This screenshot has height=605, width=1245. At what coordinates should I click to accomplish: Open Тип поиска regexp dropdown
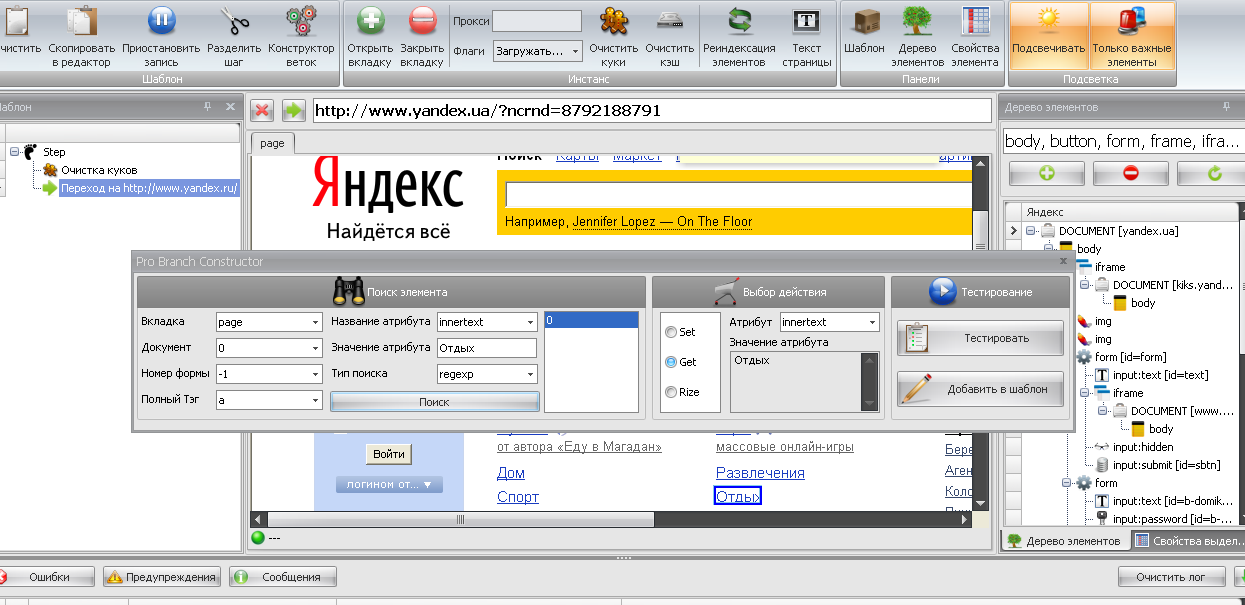(530, 374)
